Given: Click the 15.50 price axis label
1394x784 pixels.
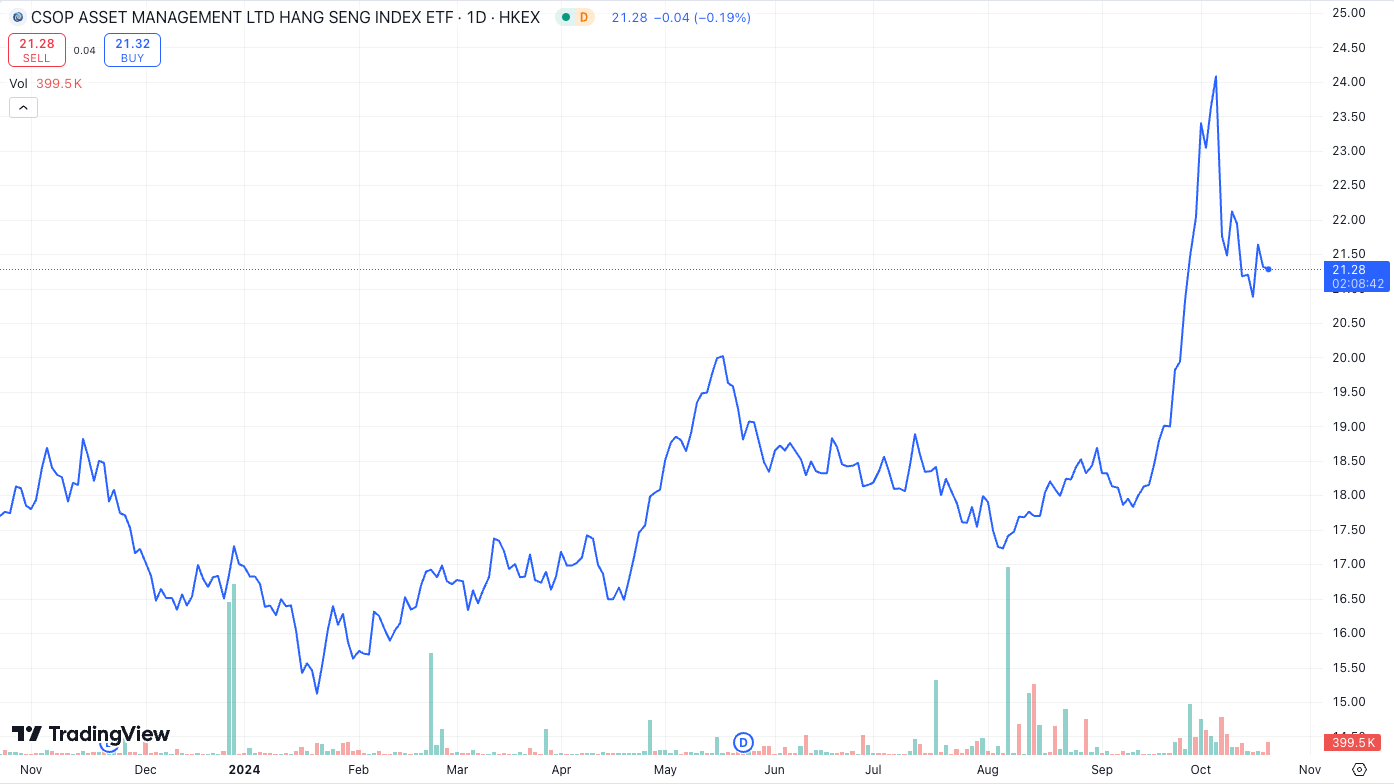Looking at the screenshot, I should (1349, 668).
